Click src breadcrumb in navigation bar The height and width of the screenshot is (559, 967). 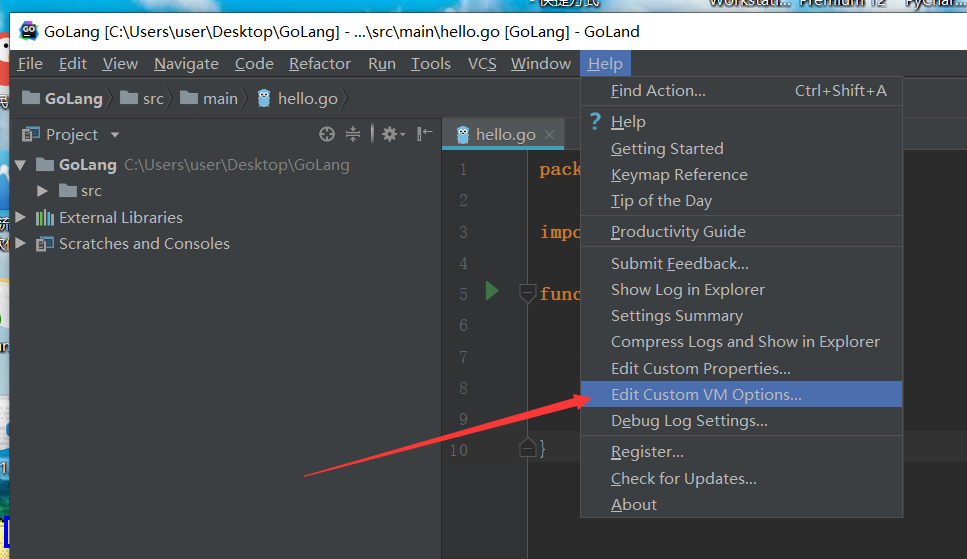pos(142,99)
